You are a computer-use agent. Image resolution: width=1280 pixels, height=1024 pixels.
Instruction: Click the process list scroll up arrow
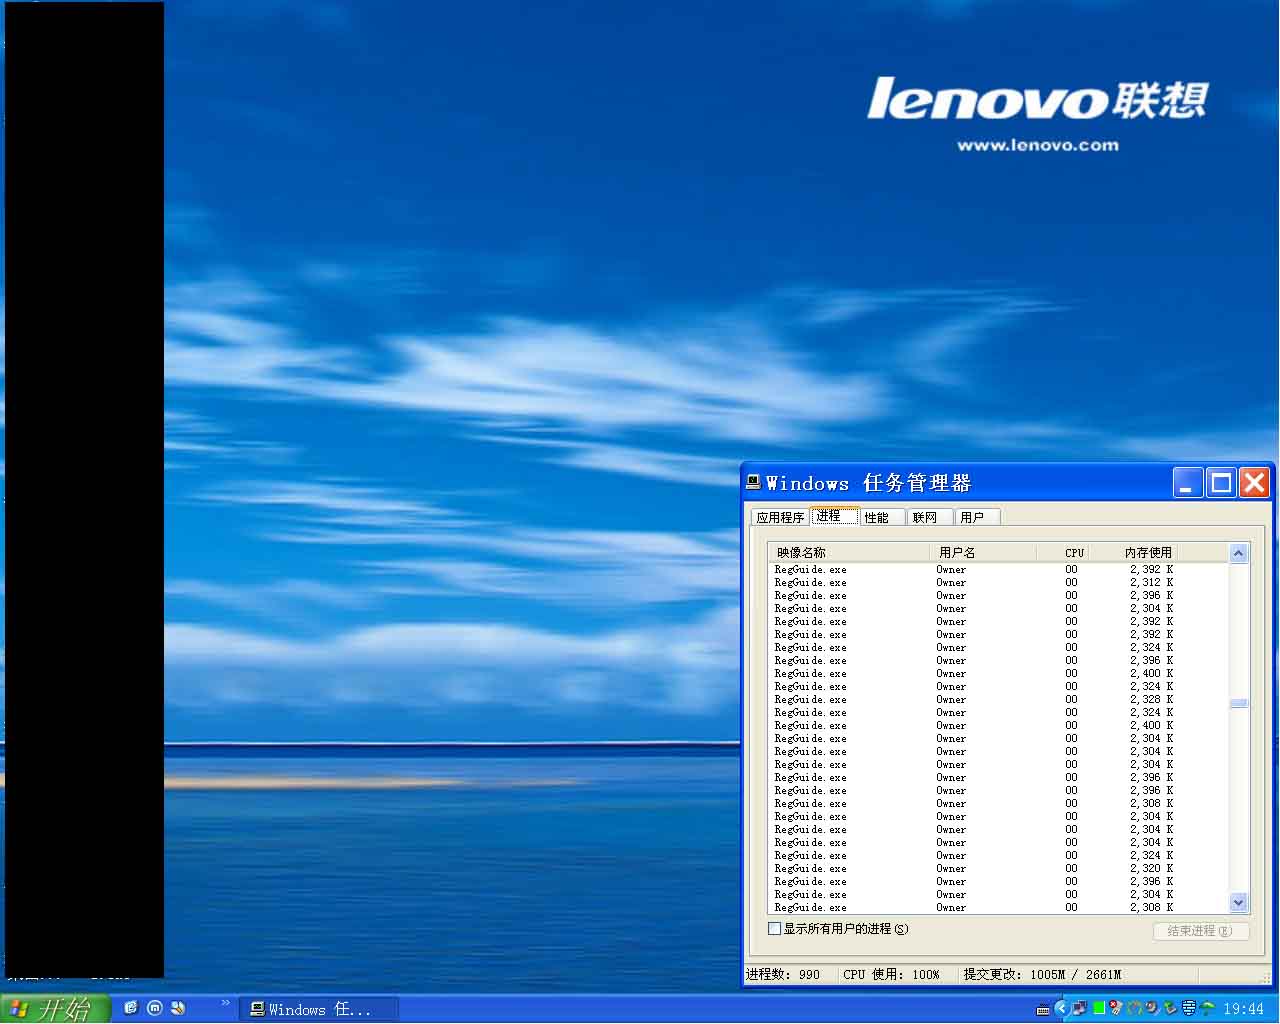click(1239, 553)
